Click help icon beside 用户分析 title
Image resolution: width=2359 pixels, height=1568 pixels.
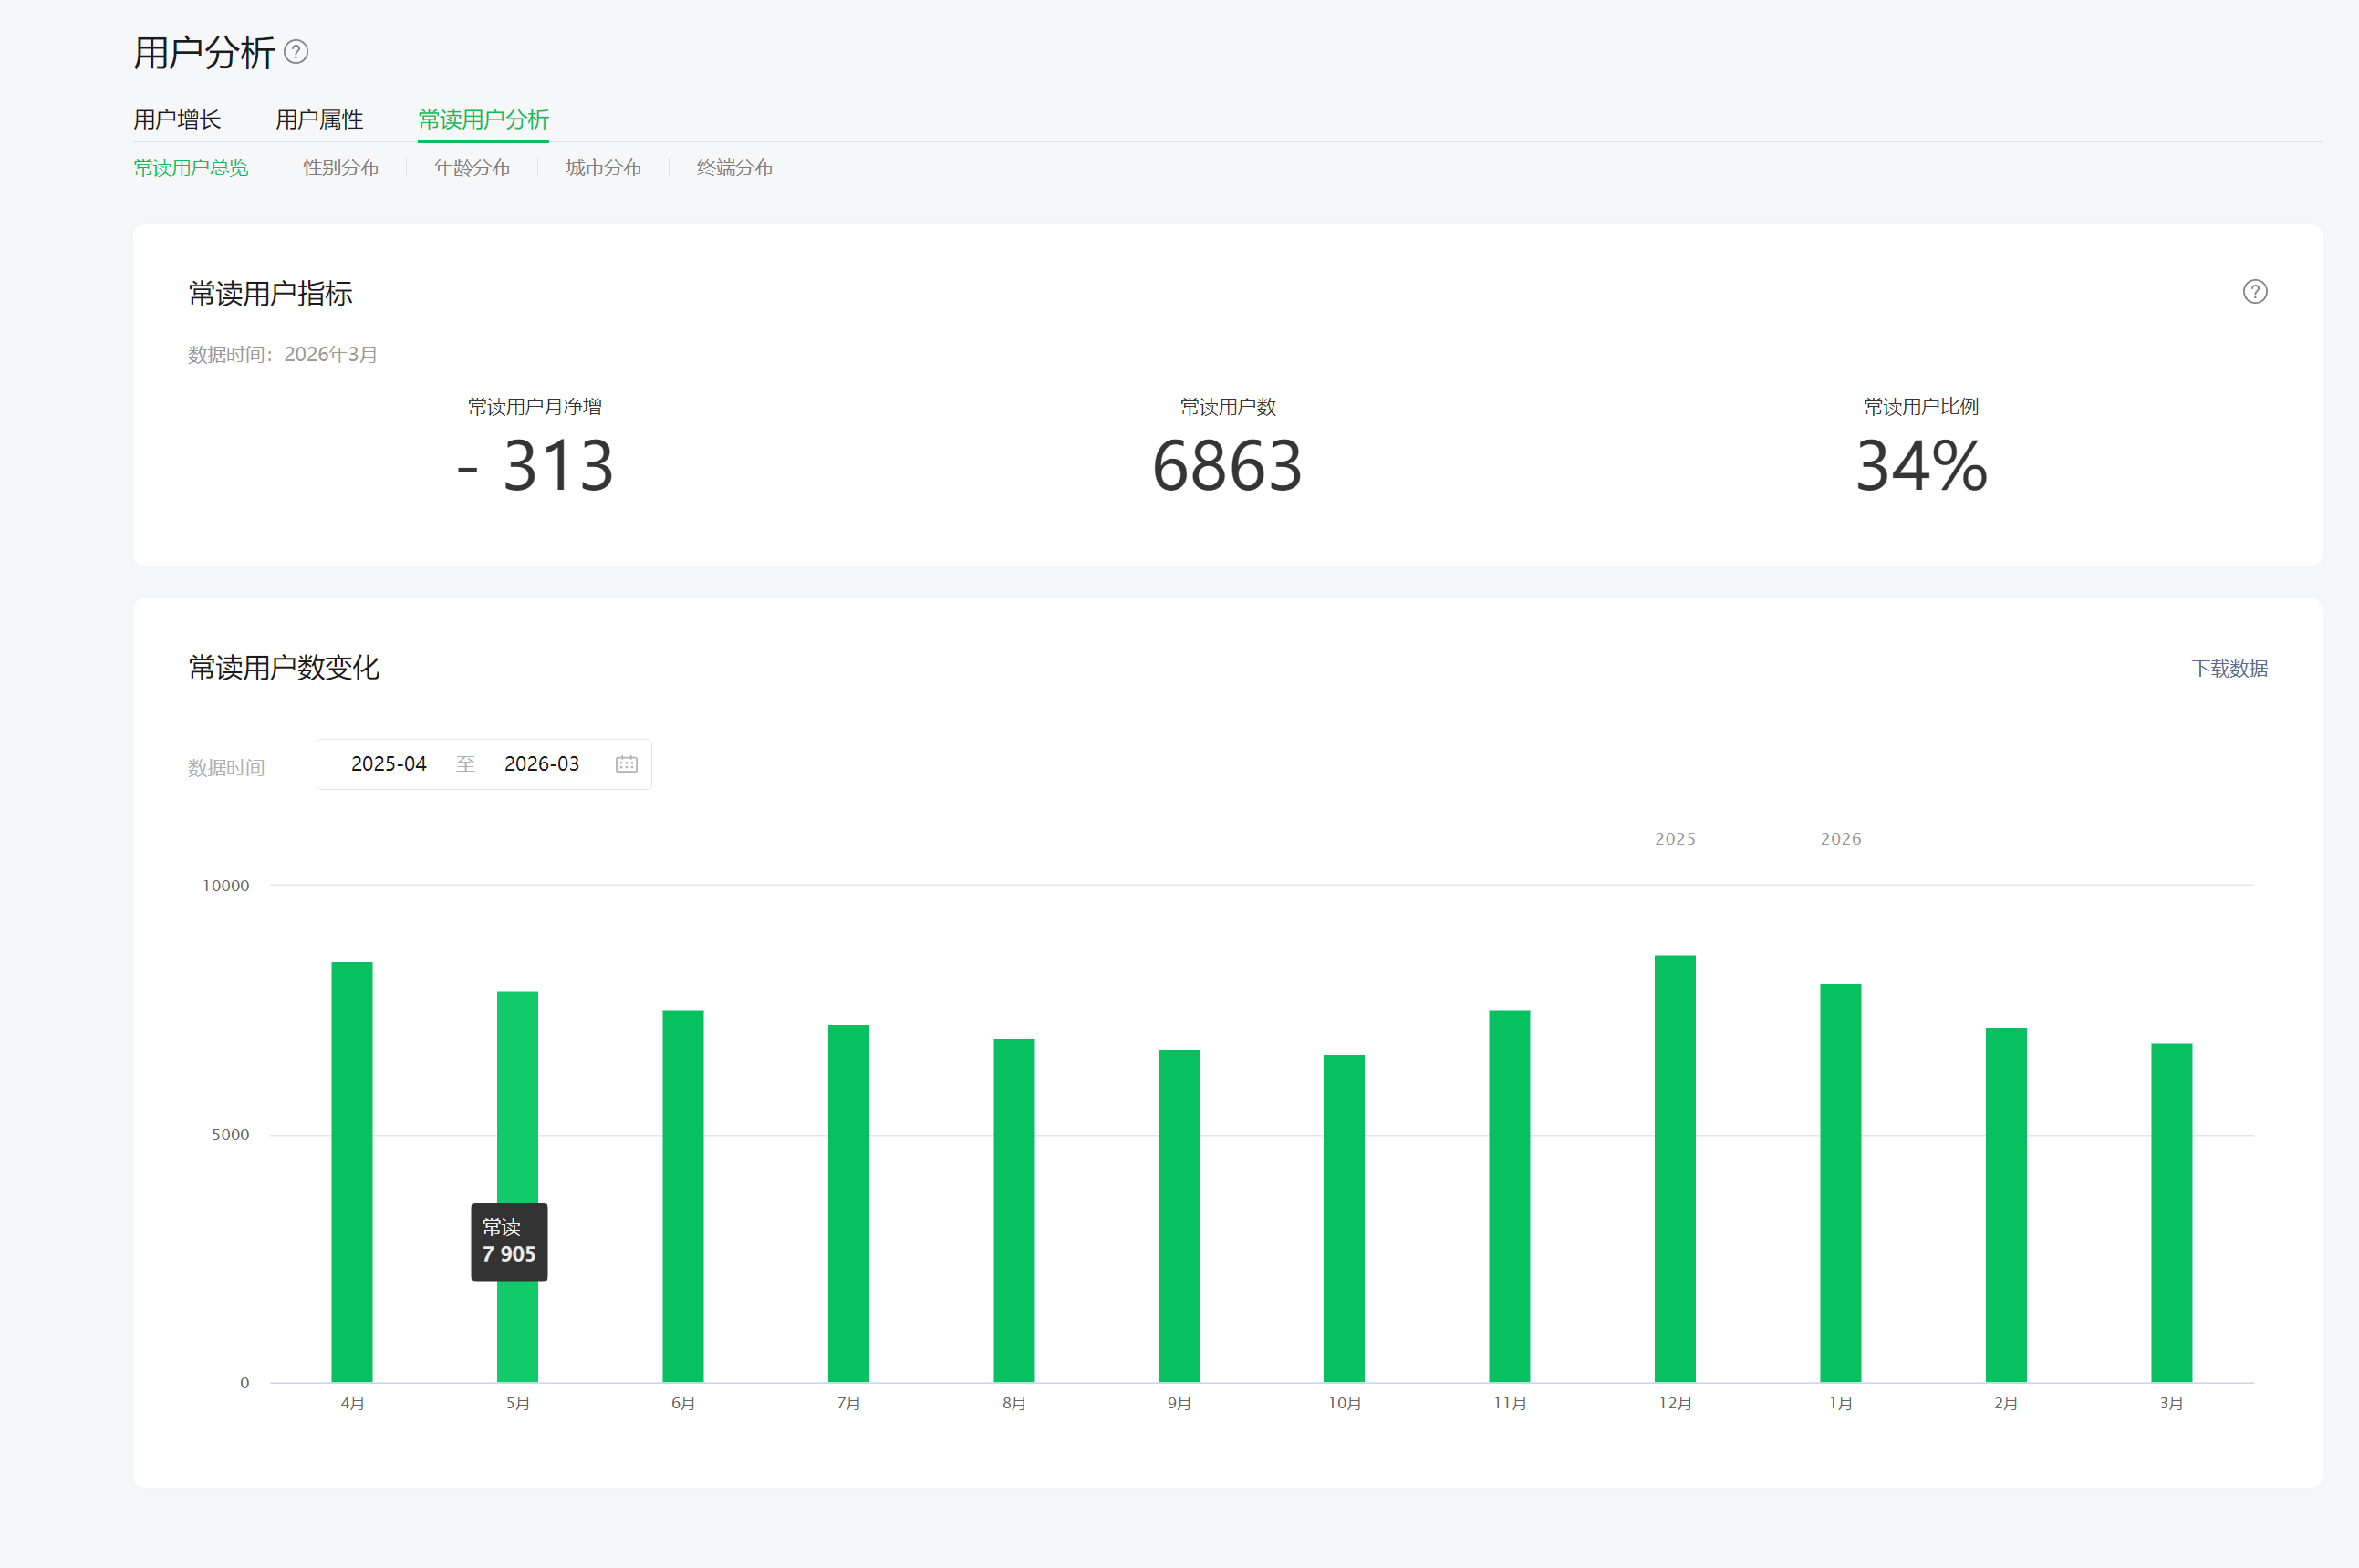pyautogui.click(x=296, y=52)
